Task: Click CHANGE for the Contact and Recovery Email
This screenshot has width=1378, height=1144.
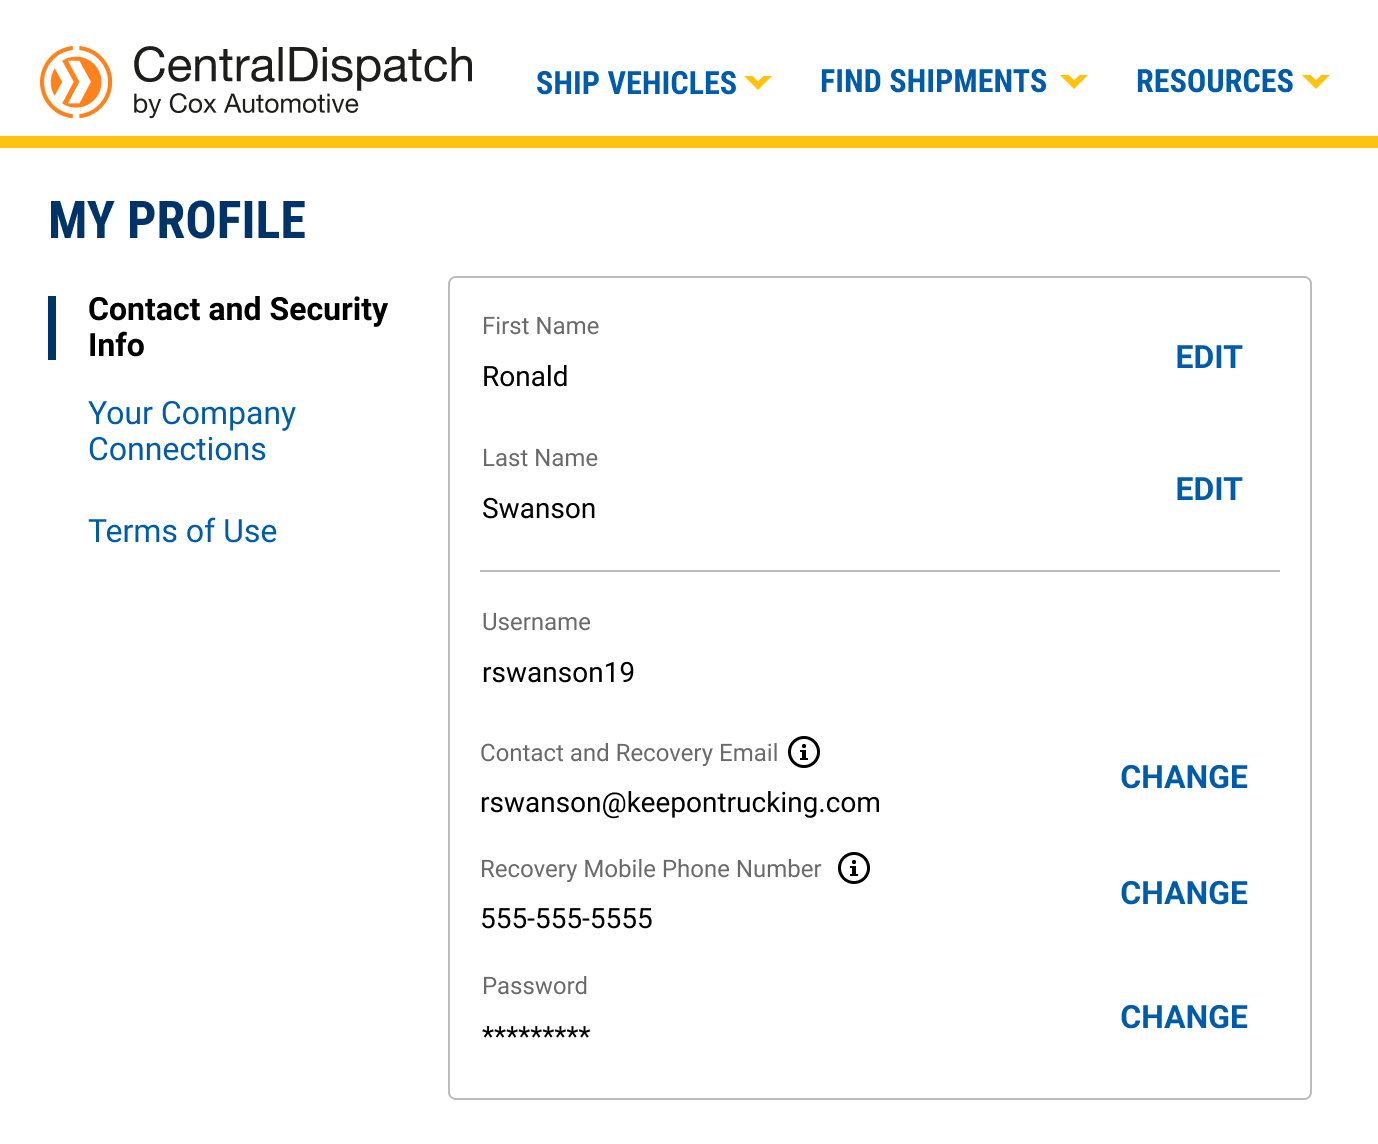Action: [x=1184, y=776]
